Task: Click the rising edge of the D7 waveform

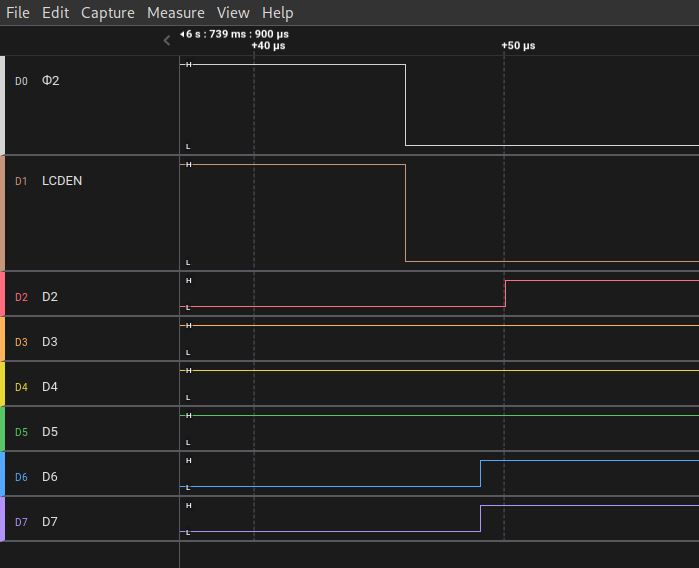Action: (481, 518)
